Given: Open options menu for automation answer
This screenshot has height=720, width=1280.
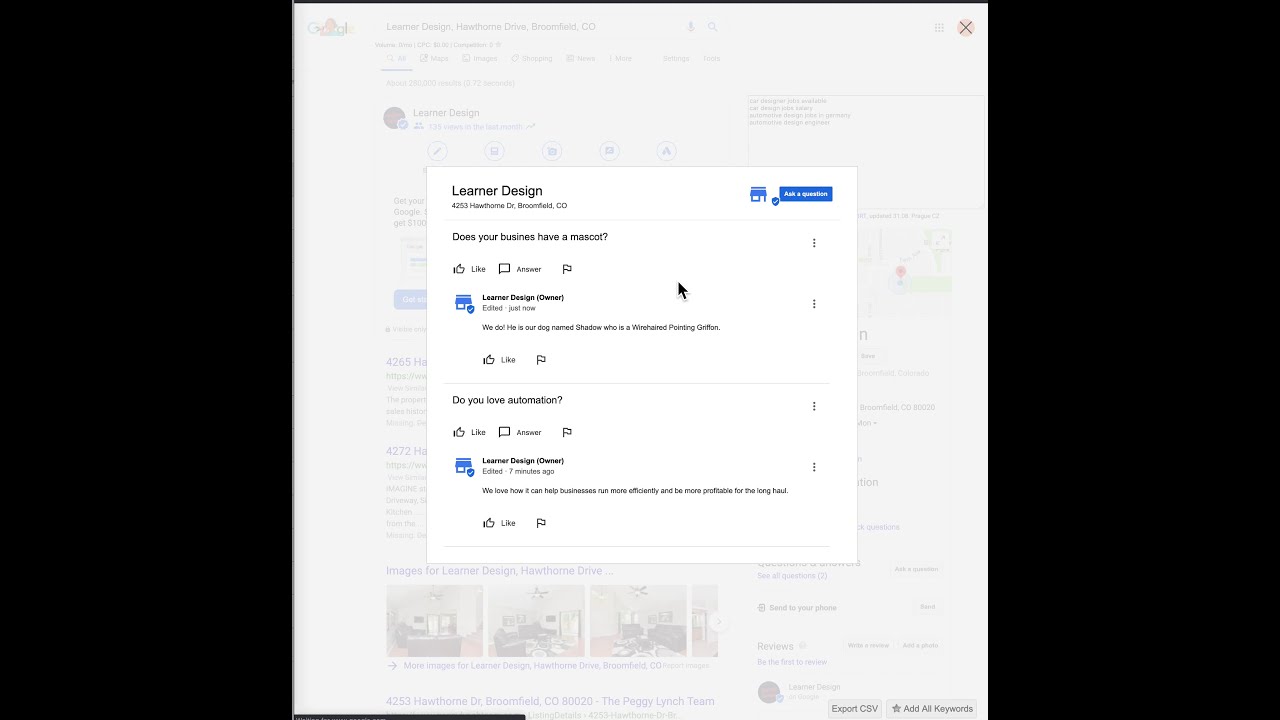Looking at the screenshot, I should (x=814, y=467).
